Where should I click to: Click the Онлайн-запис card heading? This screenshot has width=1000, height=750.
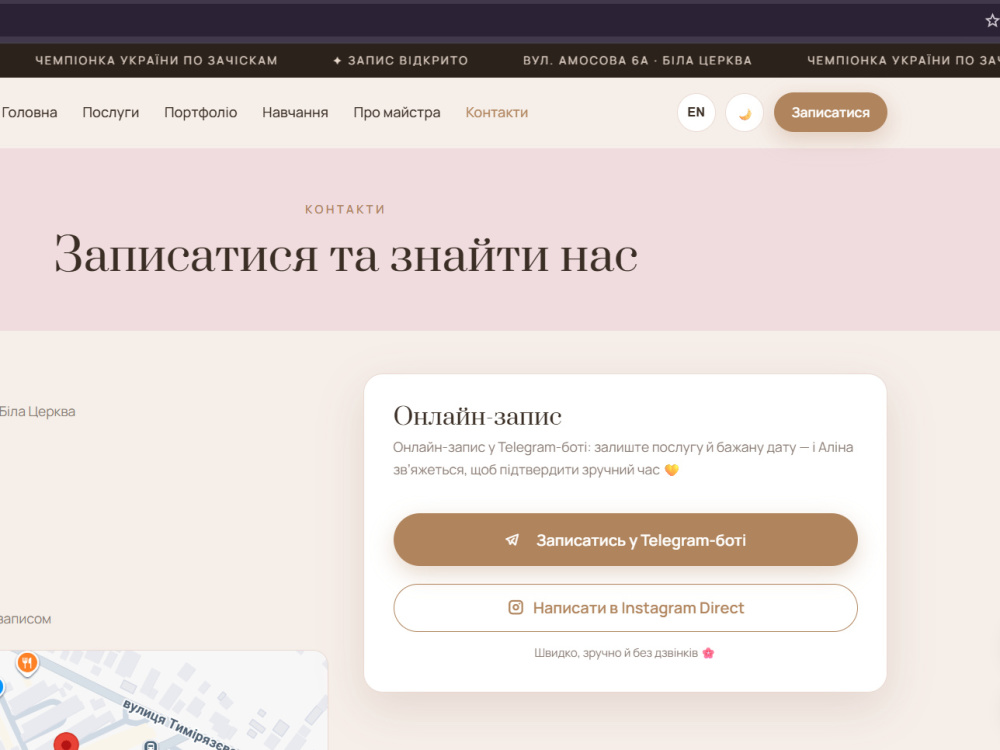click(477, 416)
